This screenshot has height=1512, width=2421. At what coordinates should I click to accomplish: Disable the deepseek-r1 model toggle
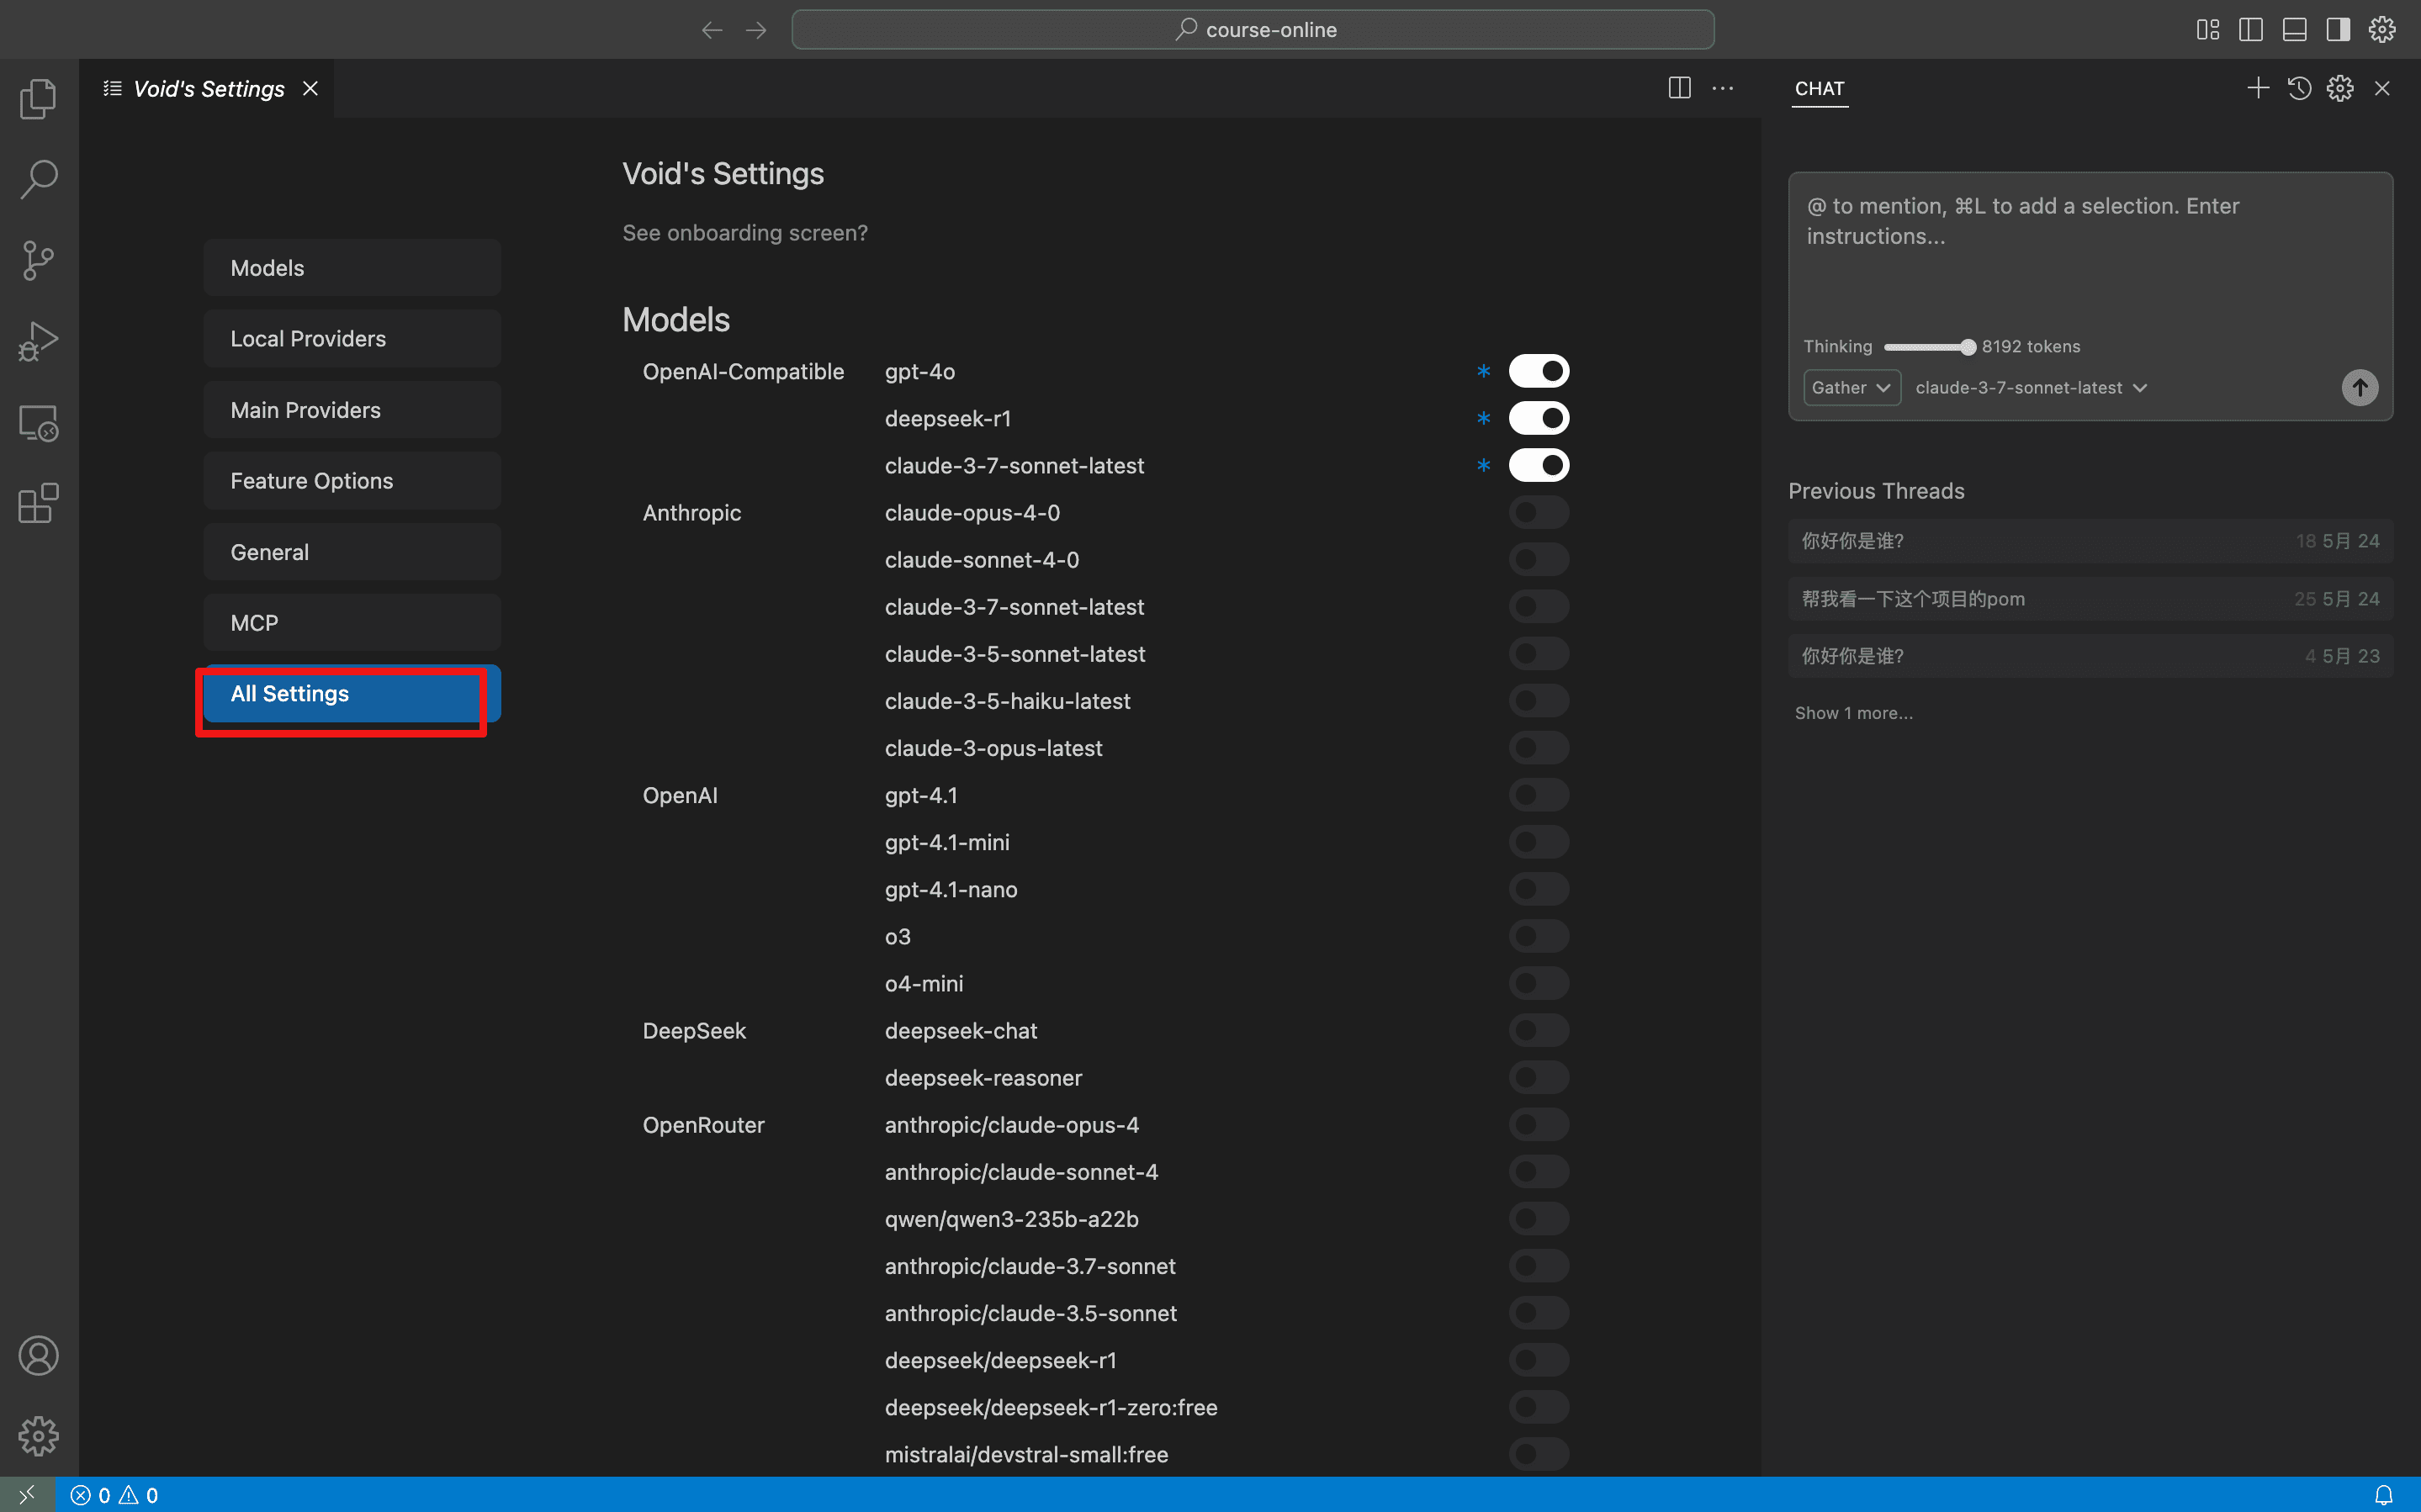coord(1539,418)
